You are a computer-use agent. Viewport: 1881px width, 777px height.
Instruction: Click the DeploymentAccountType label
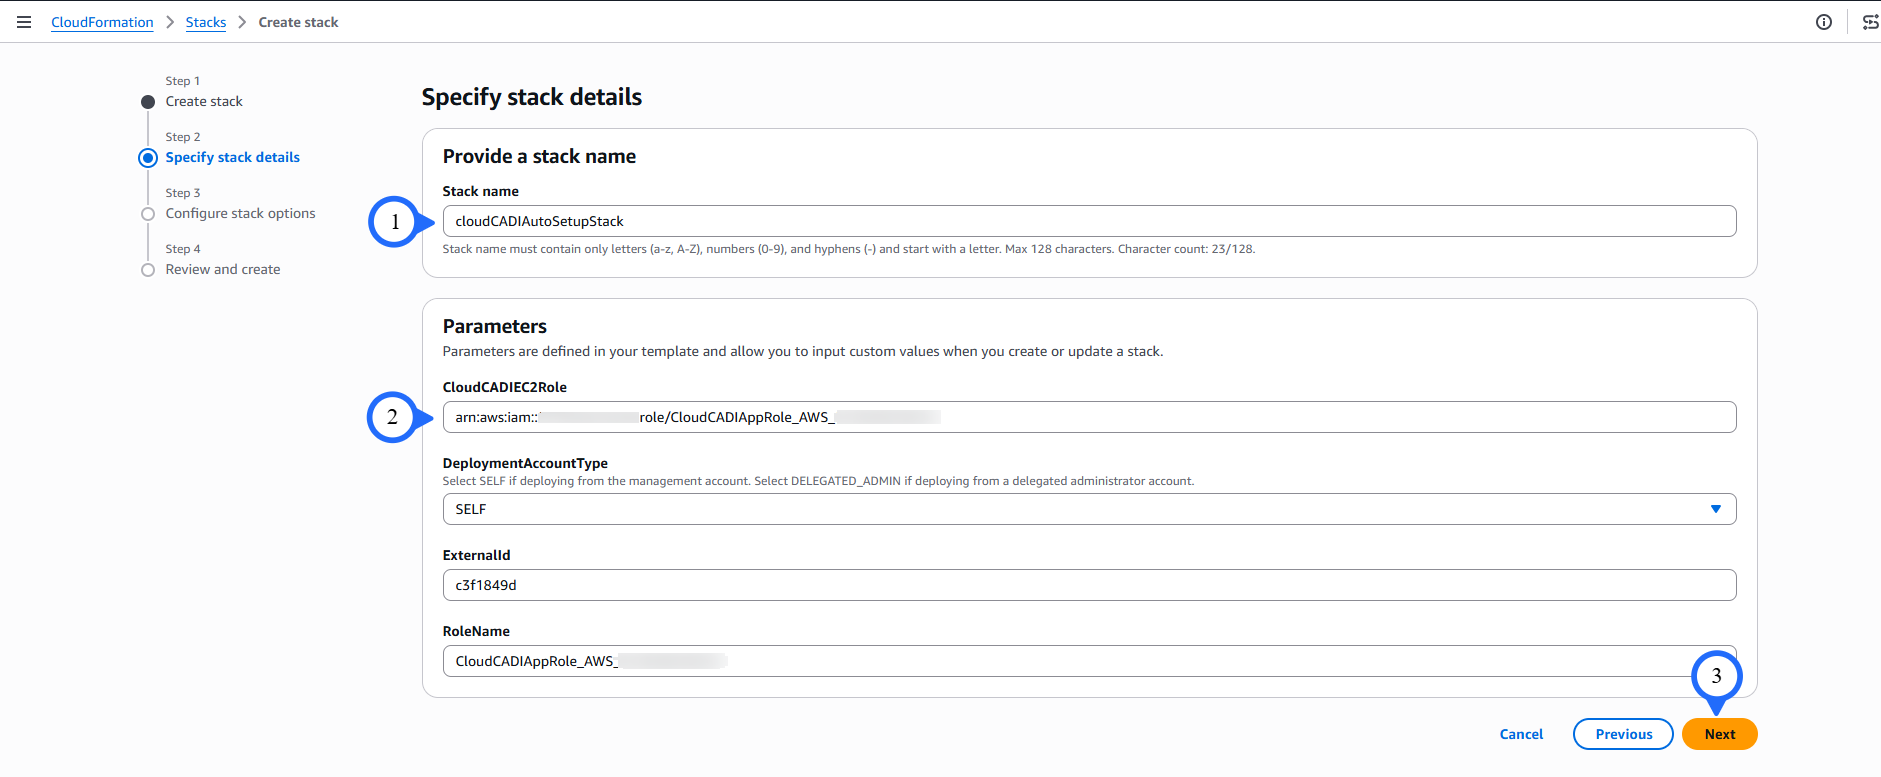(525, 463)
